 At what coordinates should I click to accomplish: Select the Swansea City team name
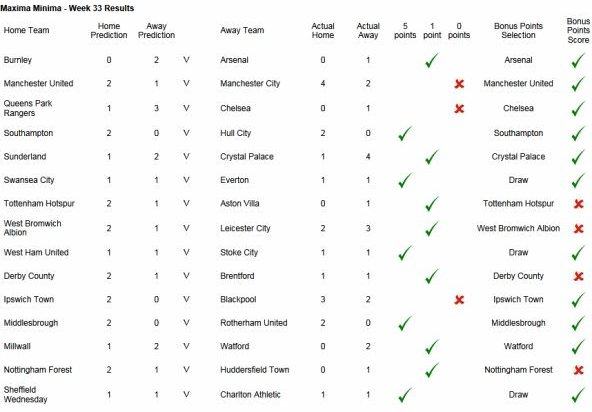point(29,180)
